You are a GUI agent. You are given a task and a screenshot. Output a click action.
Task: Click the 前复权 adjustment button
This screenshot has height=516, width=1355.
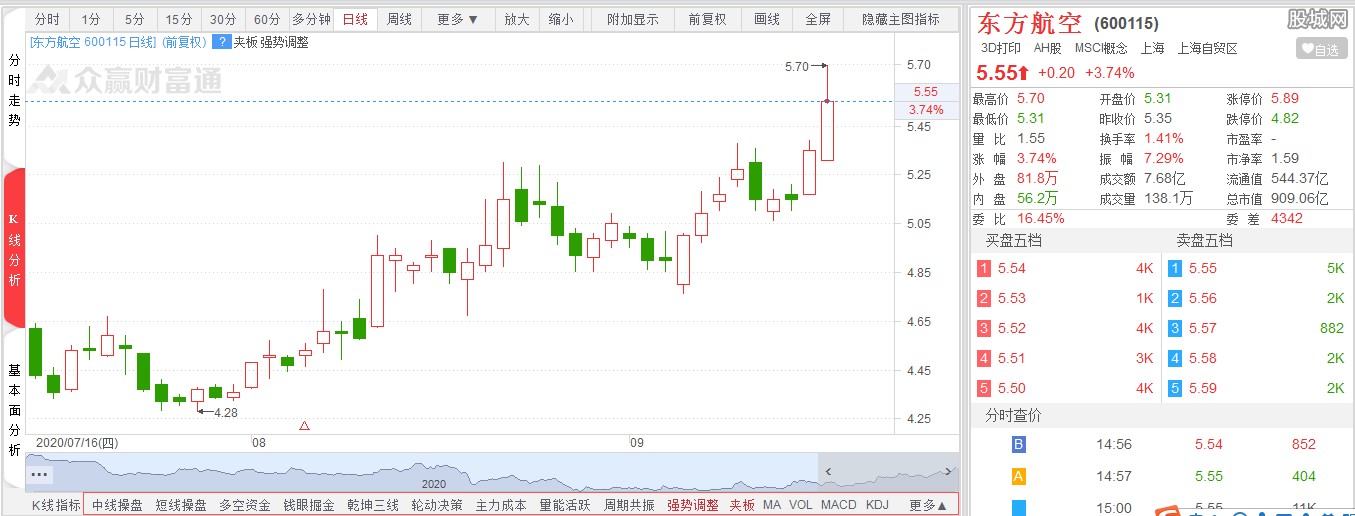point(707,19)
